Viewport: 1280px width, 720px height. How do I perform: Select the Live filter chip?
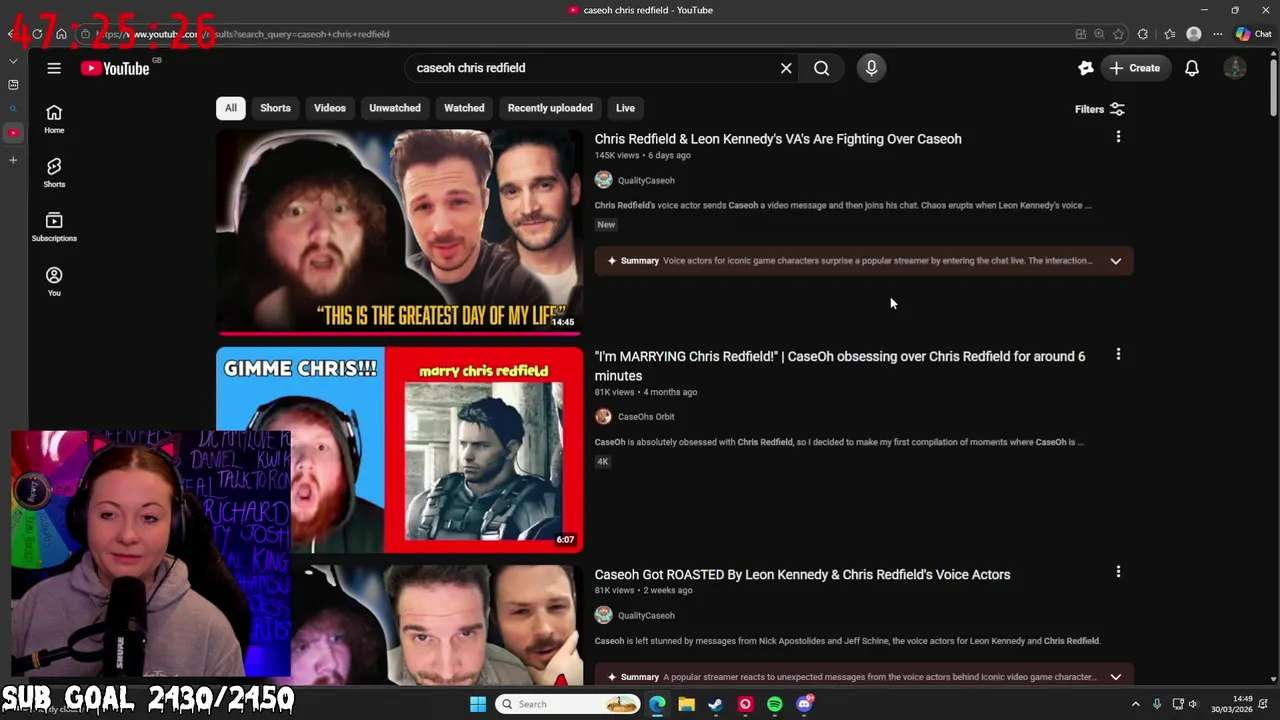(x=625, y=108)
